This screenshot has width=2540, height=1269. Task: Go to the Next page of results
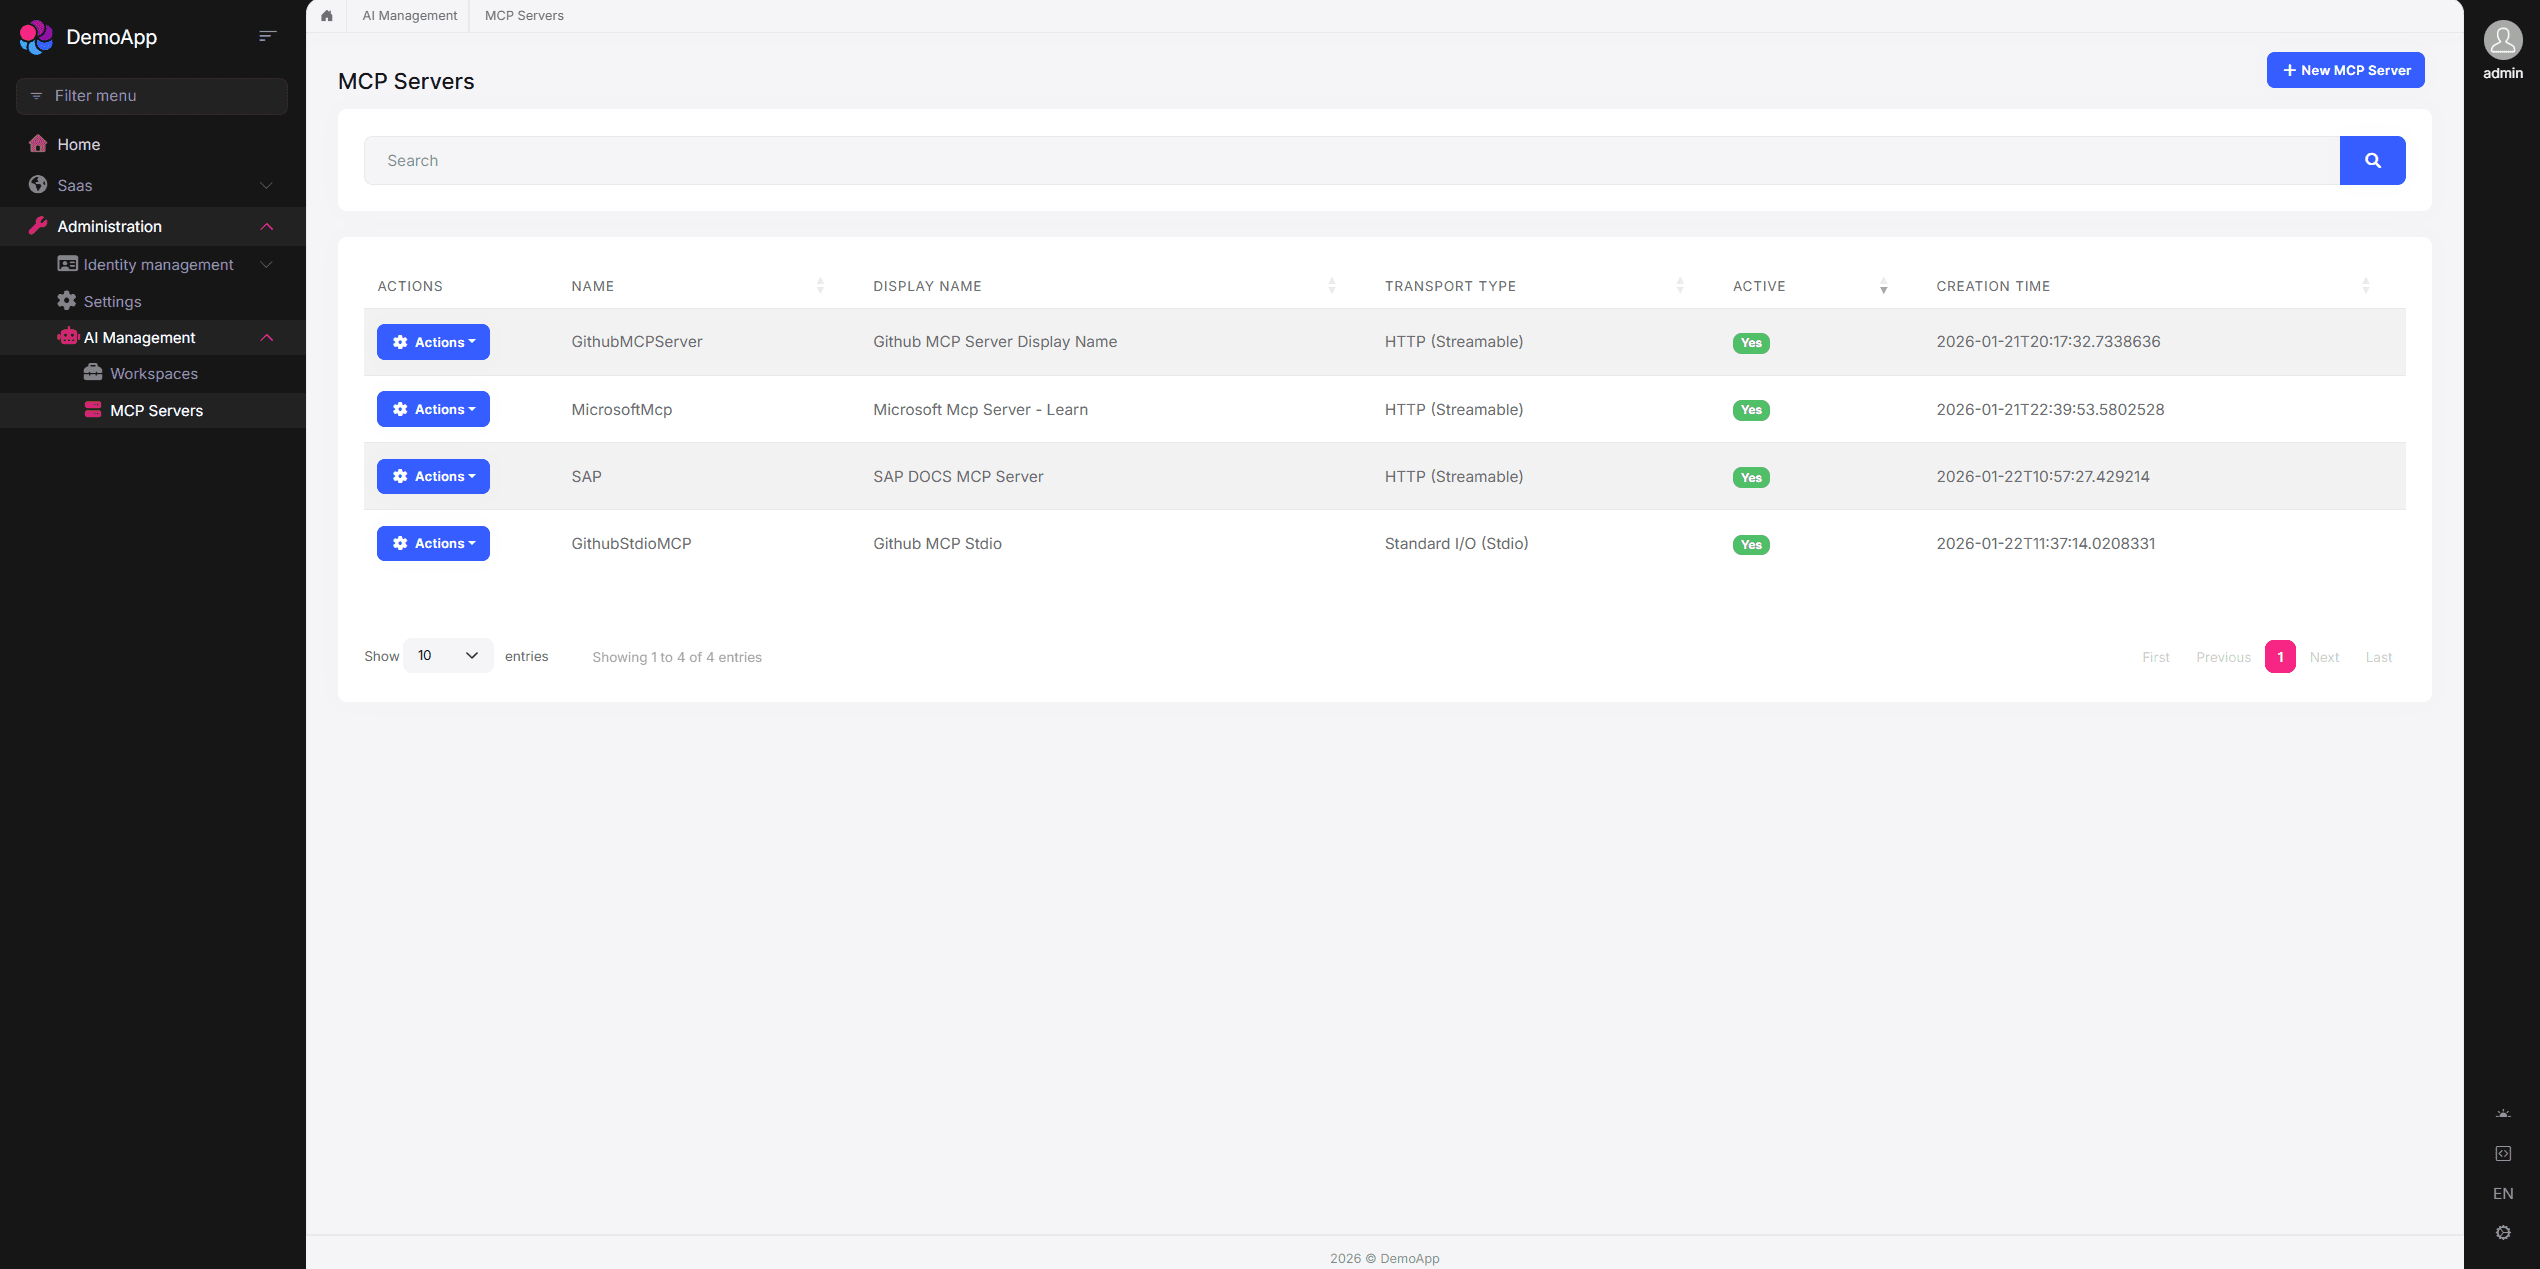(2324, 656)
